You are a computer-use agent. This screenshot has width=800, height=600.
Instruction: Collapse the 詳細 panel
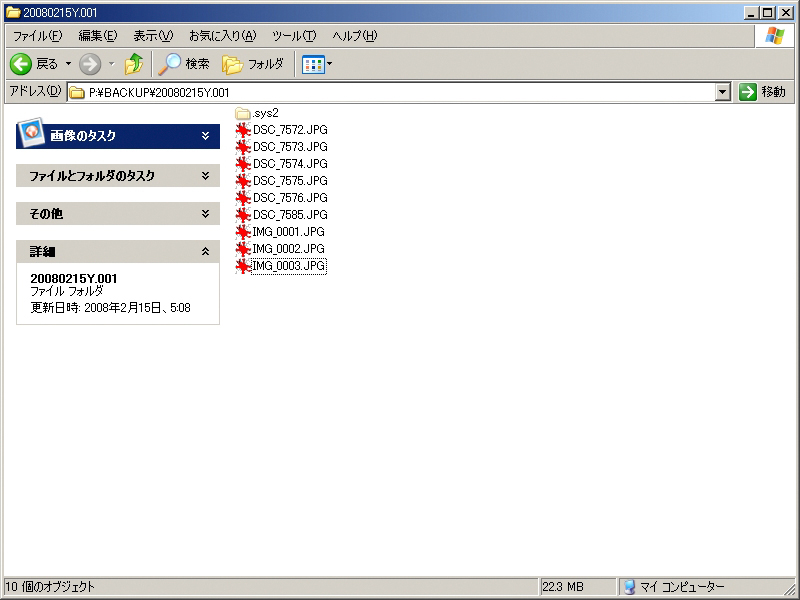tap(205, 252)
